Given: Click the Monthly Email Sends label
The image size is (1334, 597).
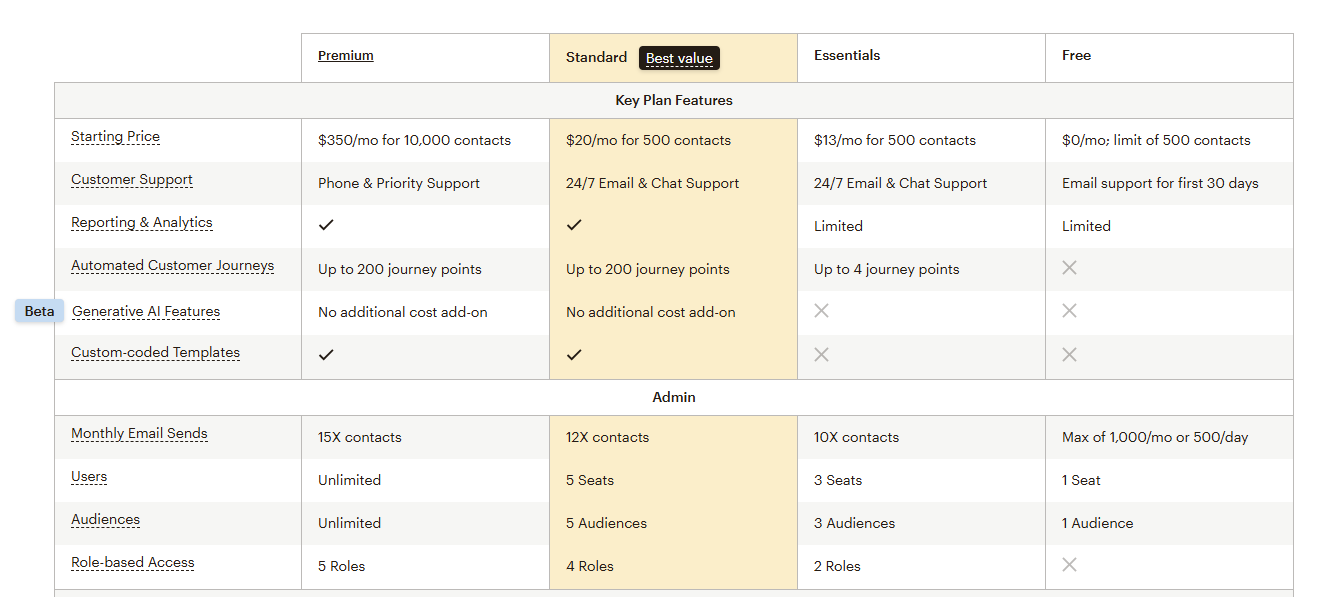Looking at the screenshot, I should 139,434.
